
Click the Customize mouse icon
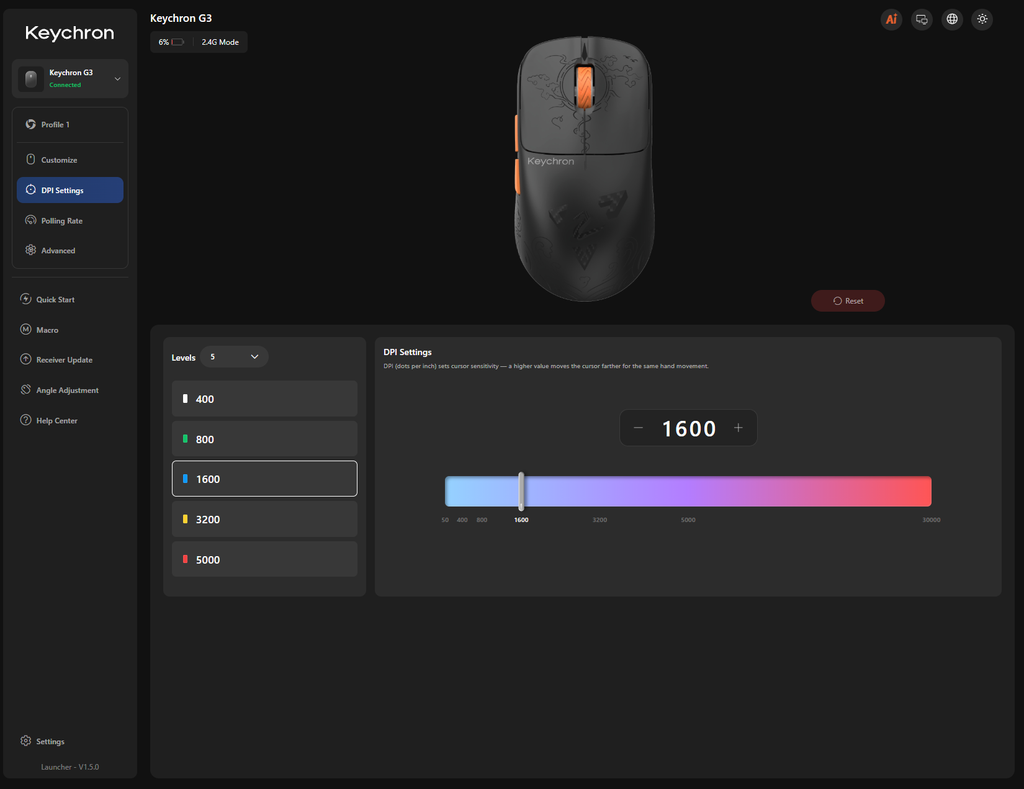pyautogui.click(x=31, y=159)
